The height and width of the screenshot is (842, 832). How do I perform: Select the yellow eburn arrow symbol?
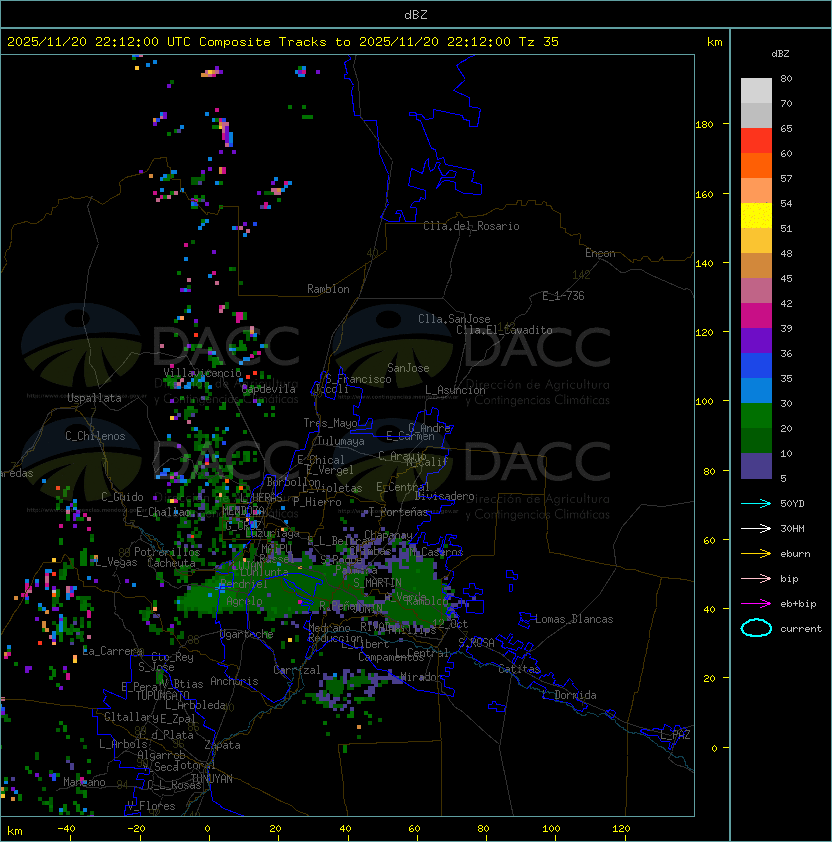[756, 553]
